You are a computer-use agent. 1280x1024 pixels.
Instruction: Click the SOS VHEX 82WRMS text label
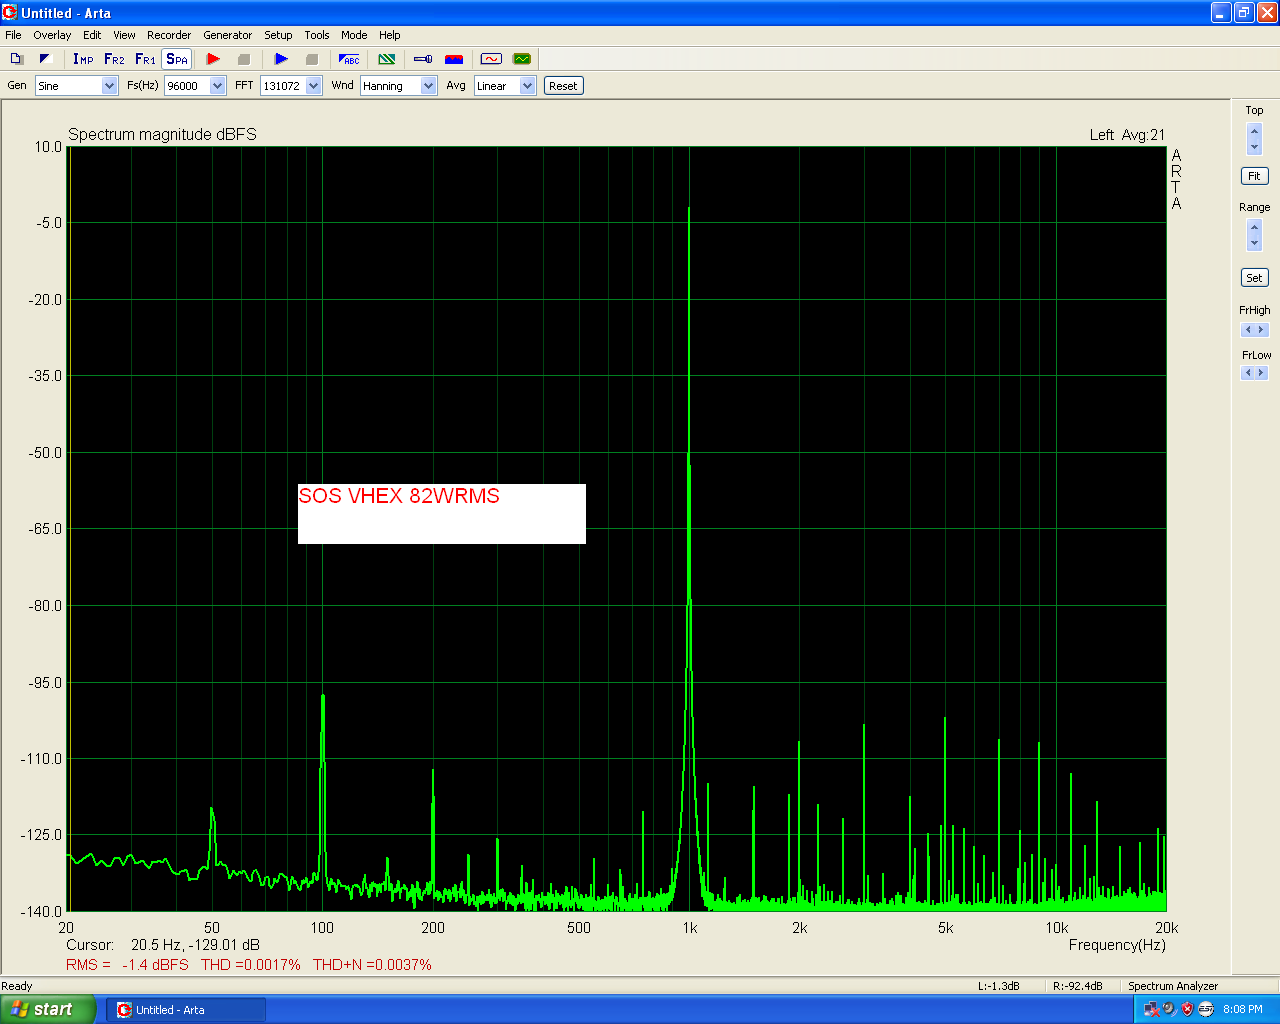[x=399, y=496]
